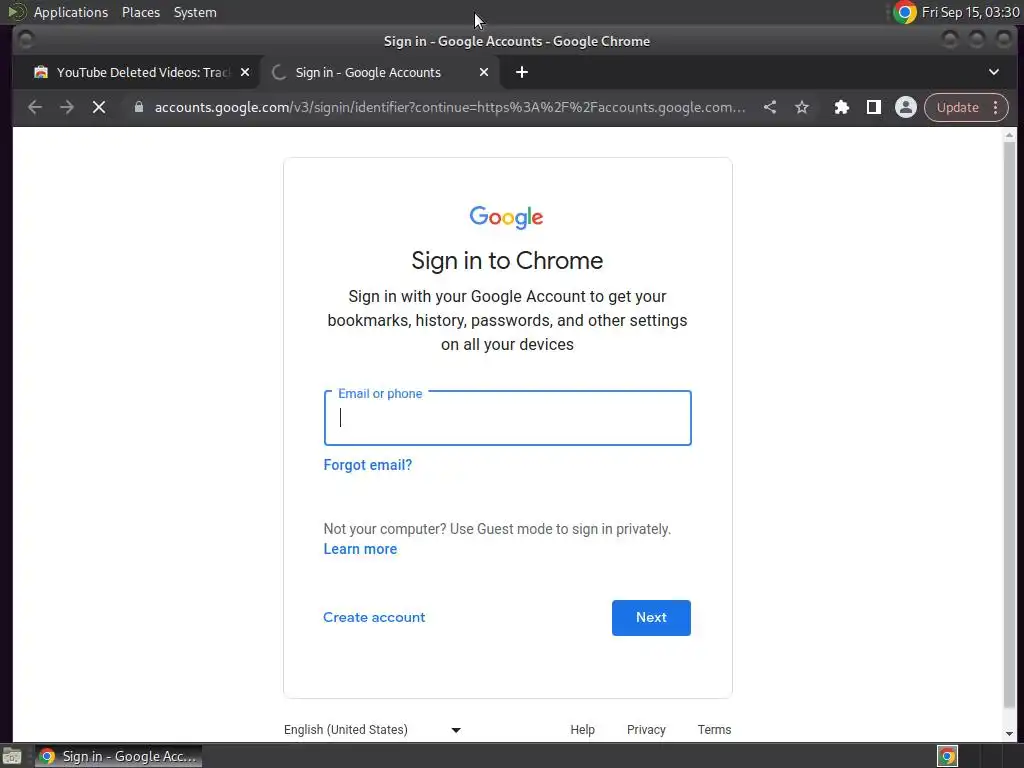Click the Google logo

pos(506,217)
